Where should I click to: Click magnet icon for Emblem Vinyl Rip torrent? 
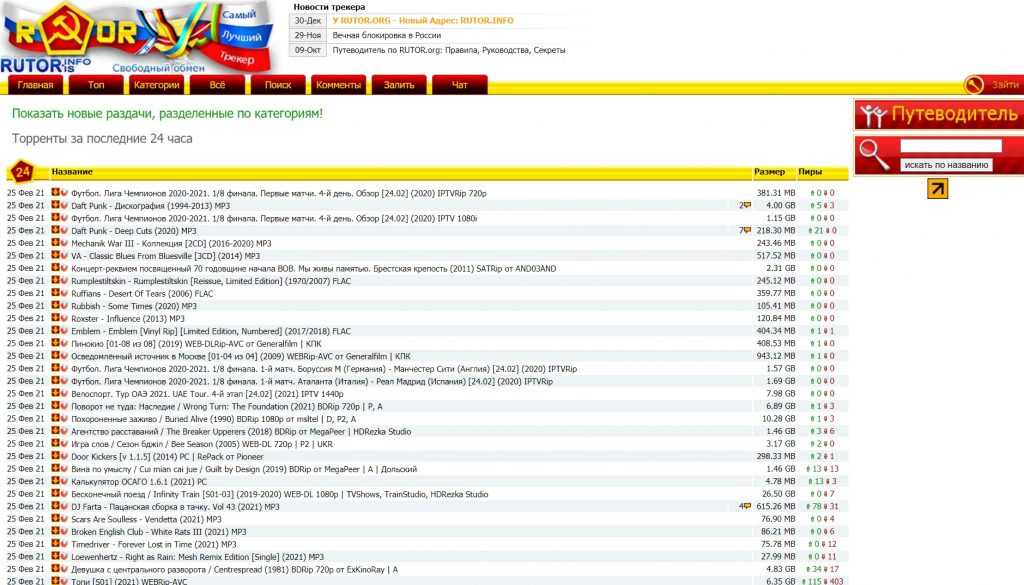coord(63,331)
